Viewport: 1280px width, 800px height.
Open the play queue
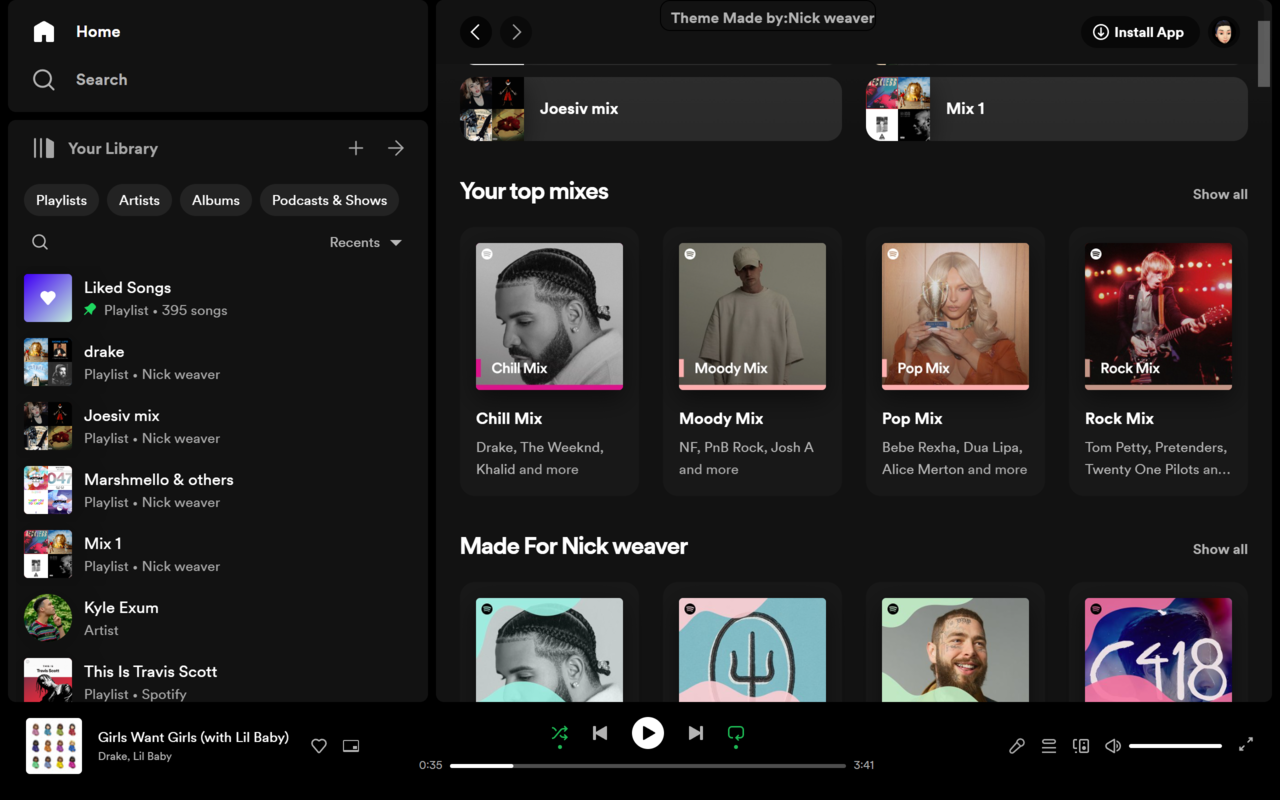tap(1049, 746)
